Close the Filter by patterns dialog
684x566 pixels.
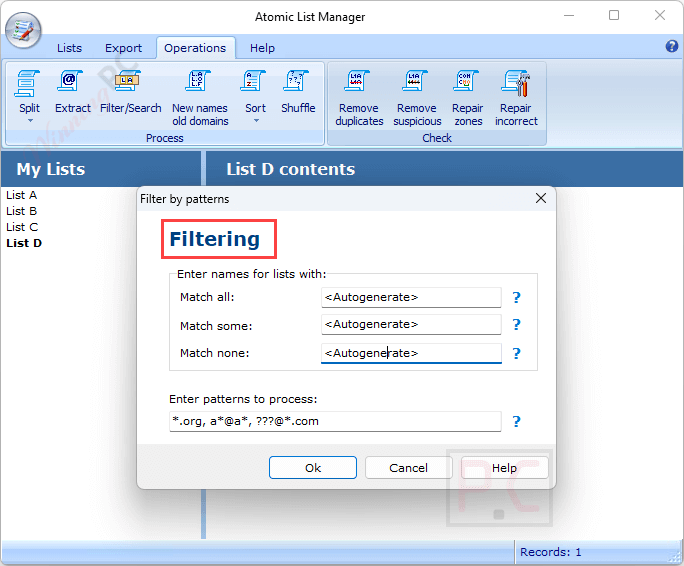[x=541, y=199]
